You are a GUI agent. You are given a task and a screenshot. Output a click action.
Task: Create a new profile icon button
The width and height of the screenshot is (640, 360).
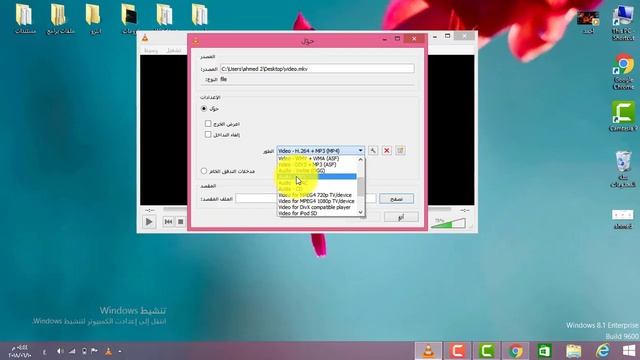pos(400,151)
